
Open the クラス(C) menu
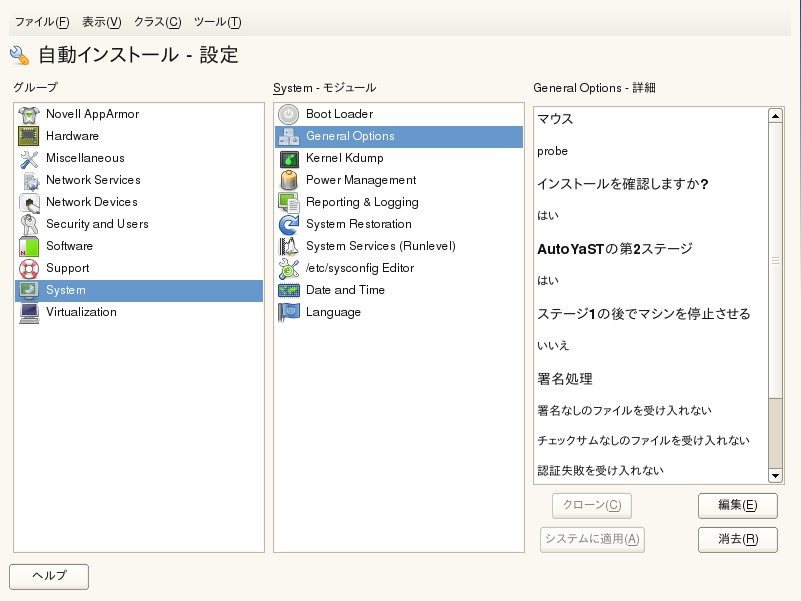point(157,22)
